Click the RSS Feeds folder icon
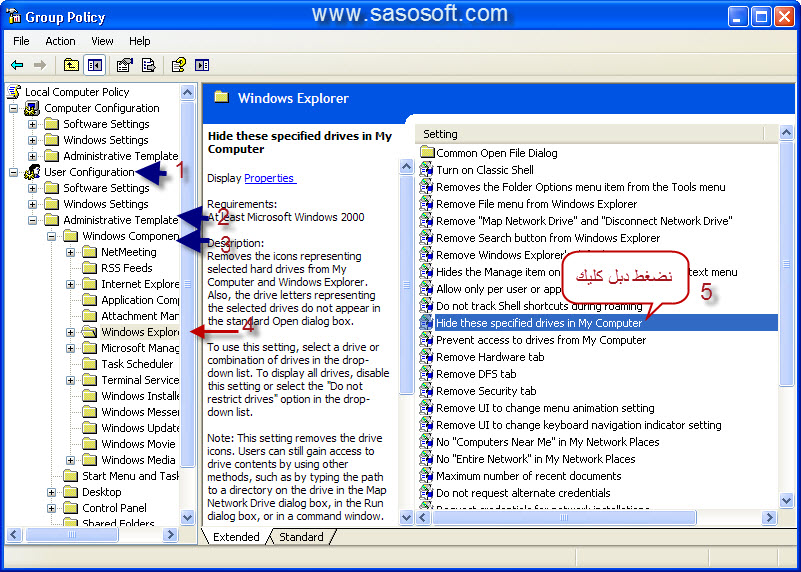This screenshot has height=572, width=801. point(89,268)
